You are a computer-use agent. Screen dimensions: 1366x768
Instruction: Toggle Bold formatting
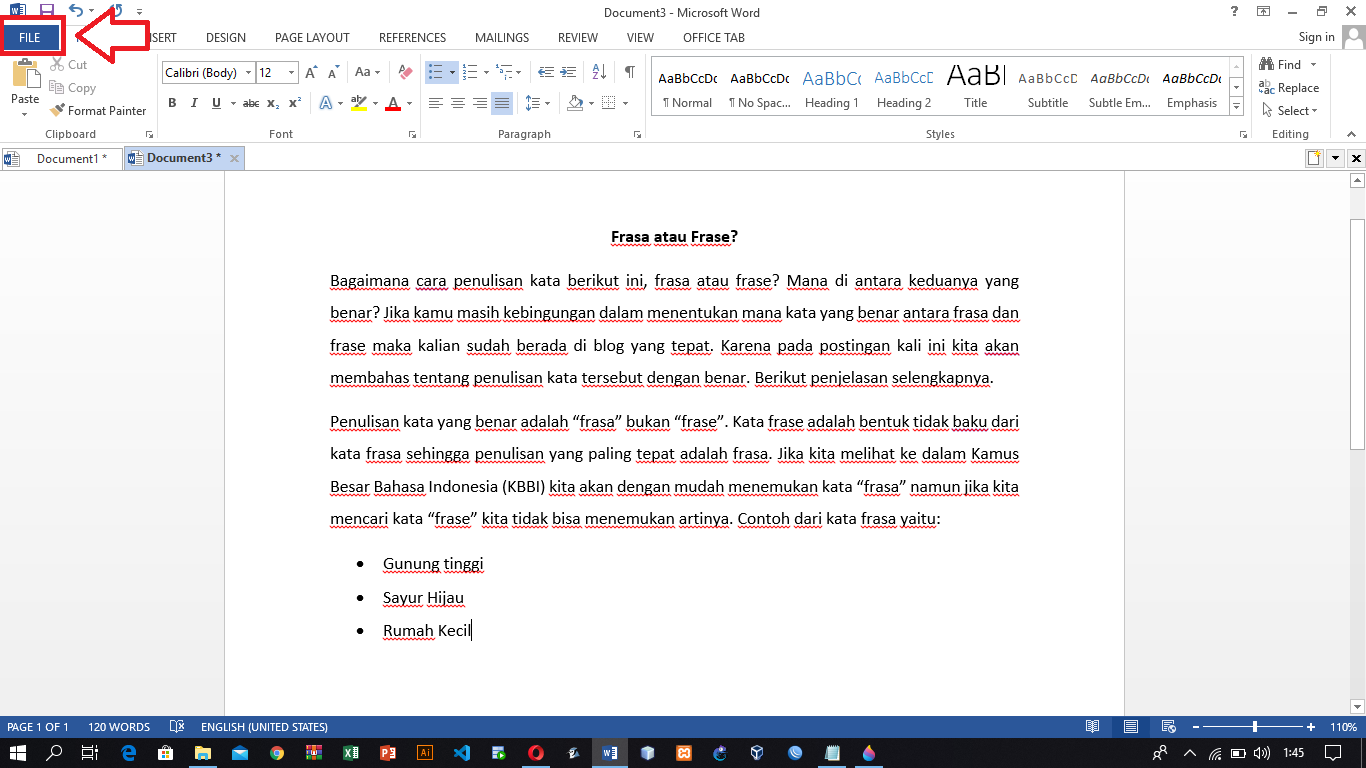click(172, 103)
